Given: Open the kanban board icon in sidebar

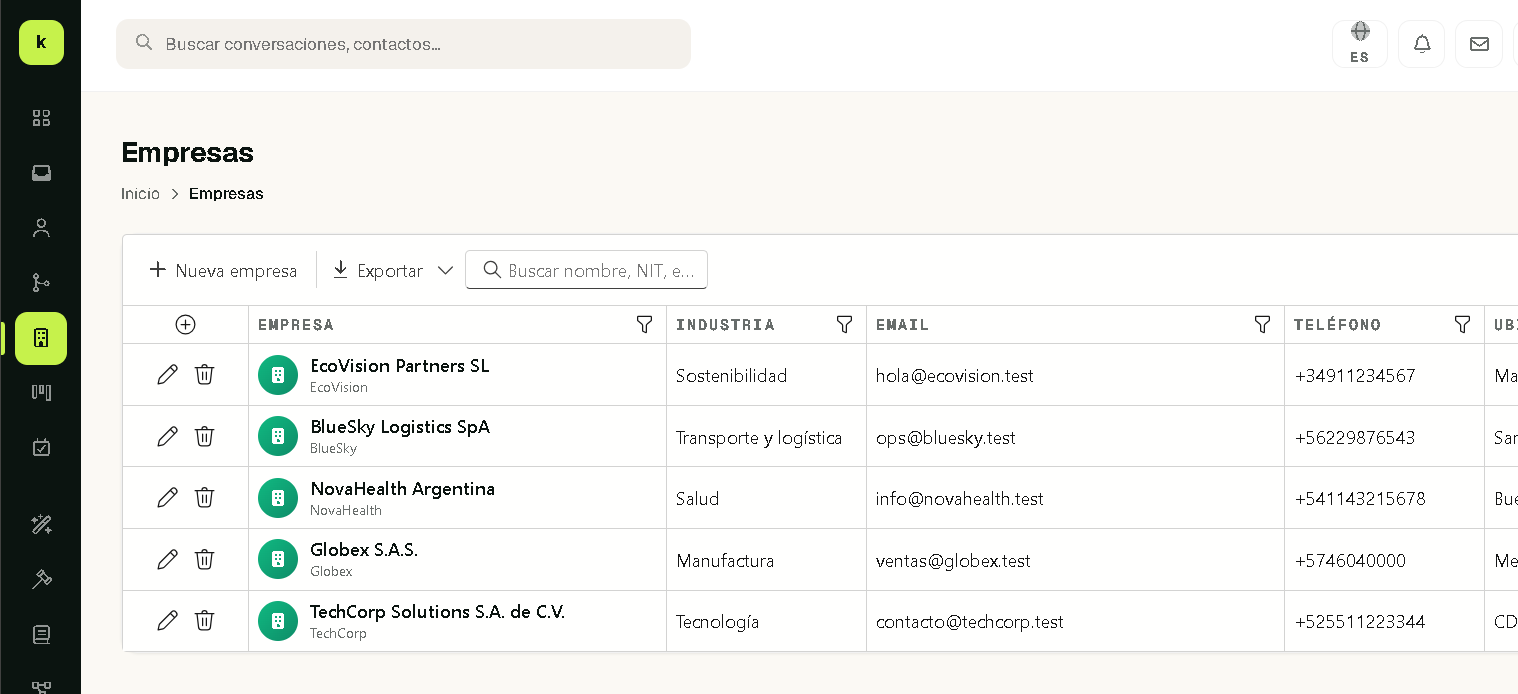Looking at the screenshot, I should click(41, 392).
